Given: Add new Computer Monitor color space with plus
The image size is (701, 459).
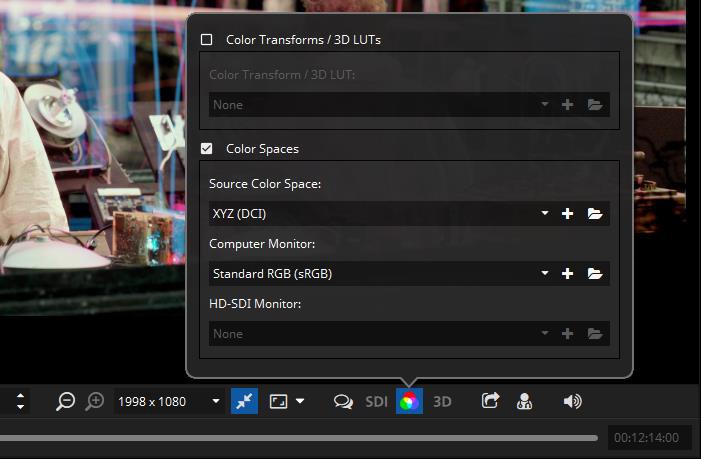Looking at the screenshot, I should tap(567, 274).
